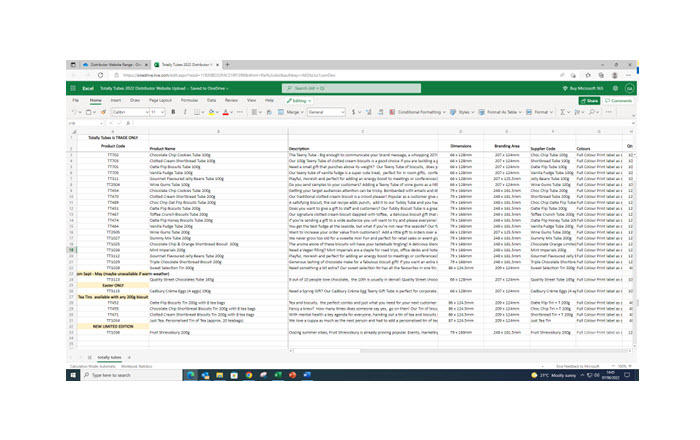The image size is (700, 440).
Task: Open the Edge icon on the taskbar
Action: pyautogui.click(x=191, y=375)
